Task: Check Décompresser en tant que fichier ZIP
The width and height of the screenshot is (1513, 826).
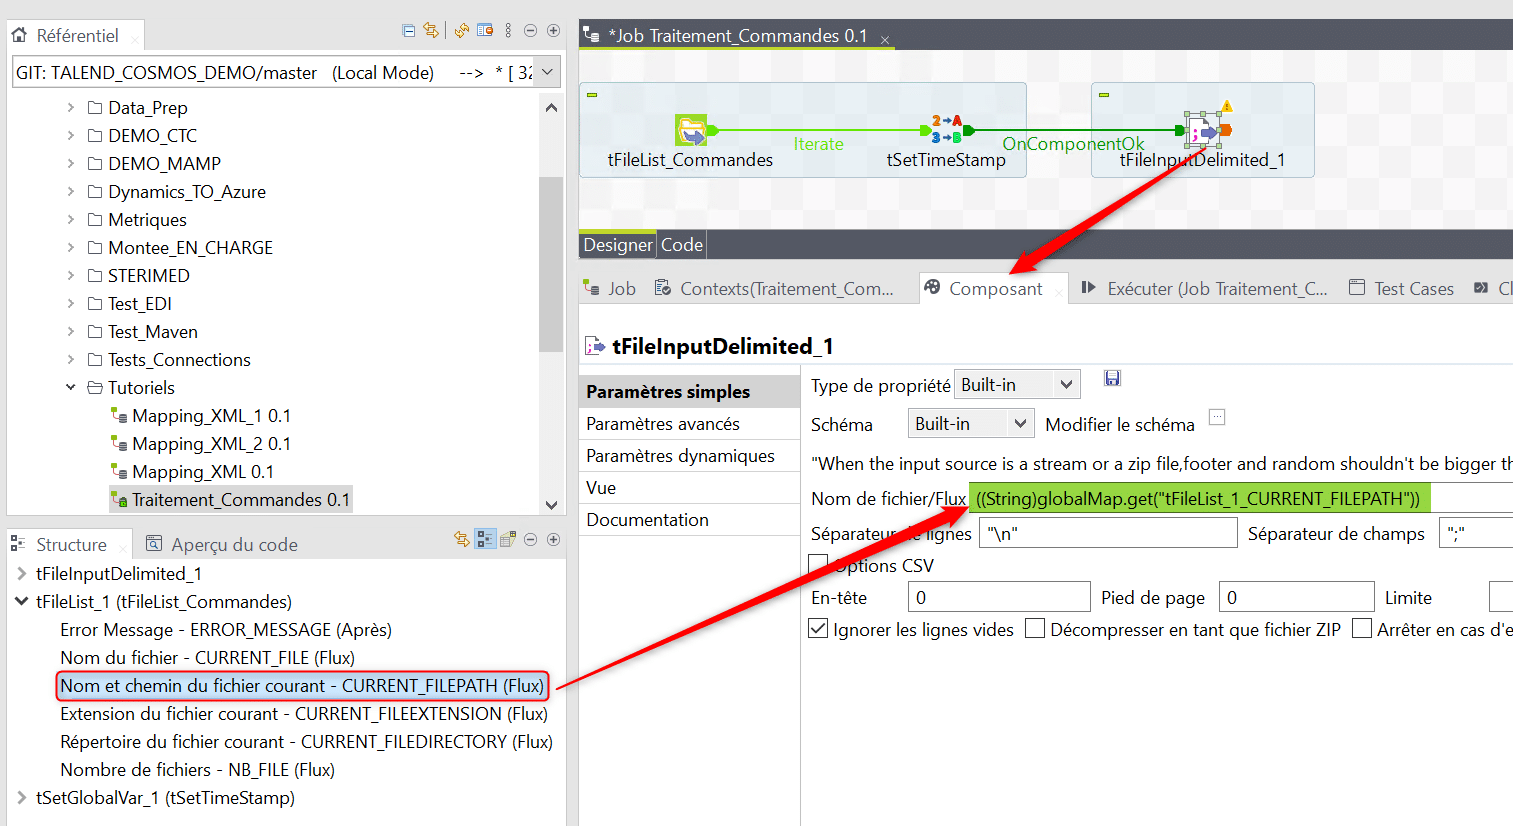Action: click(x=1035, y=629)
